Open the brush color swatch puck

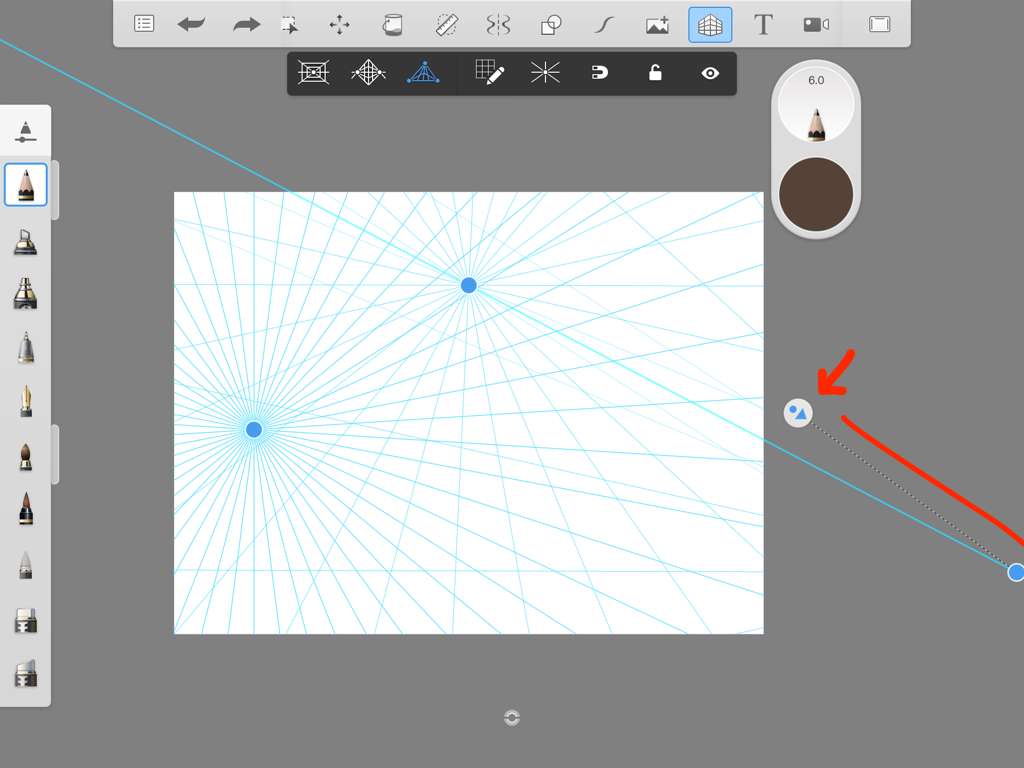coord(816,194)
